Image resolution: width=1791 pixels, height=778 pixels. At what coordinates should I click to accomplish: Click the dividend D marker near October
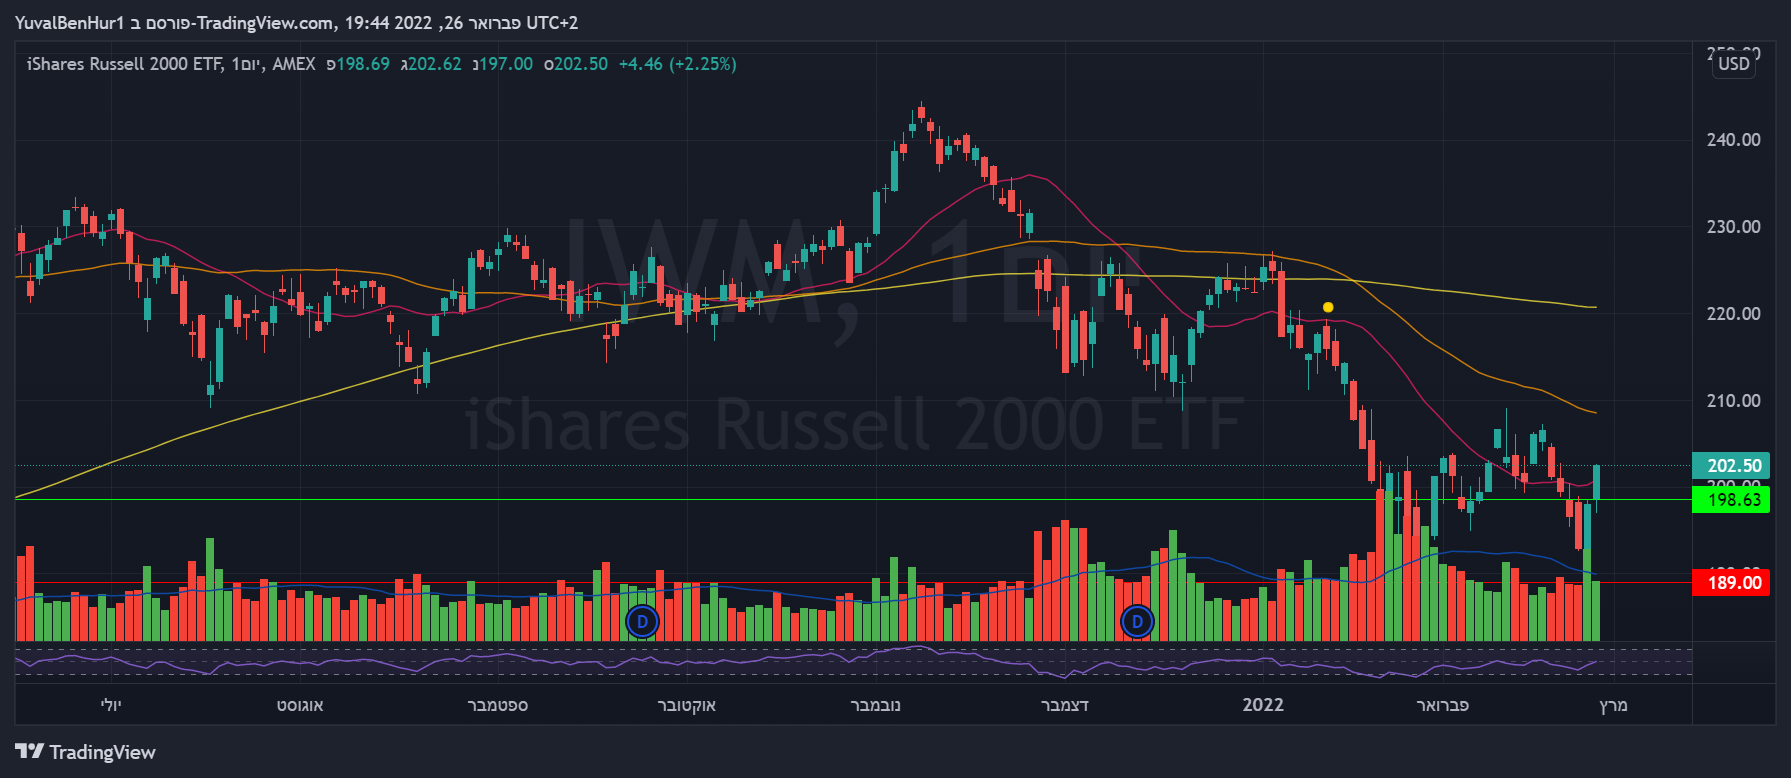pyautogui.click(x=642, y=622)
